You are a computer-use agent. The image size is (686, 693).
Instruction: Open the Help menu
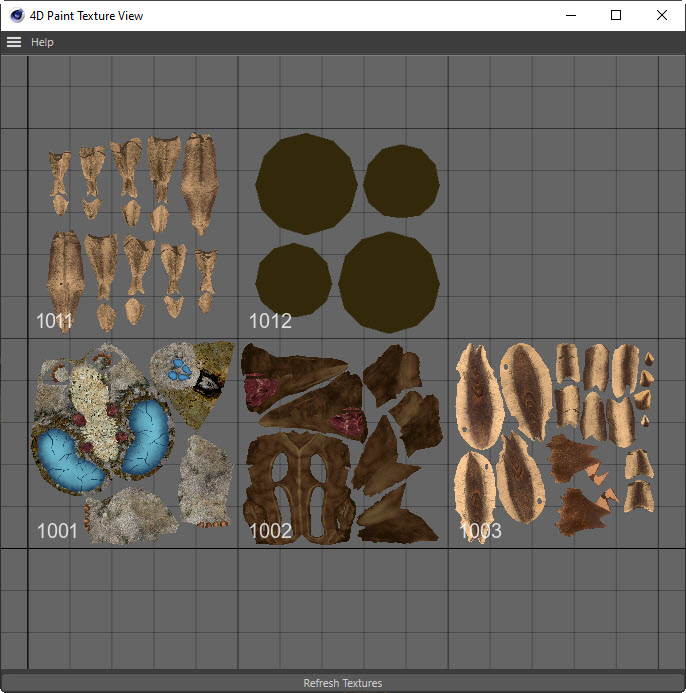click(x=42, y=42)
